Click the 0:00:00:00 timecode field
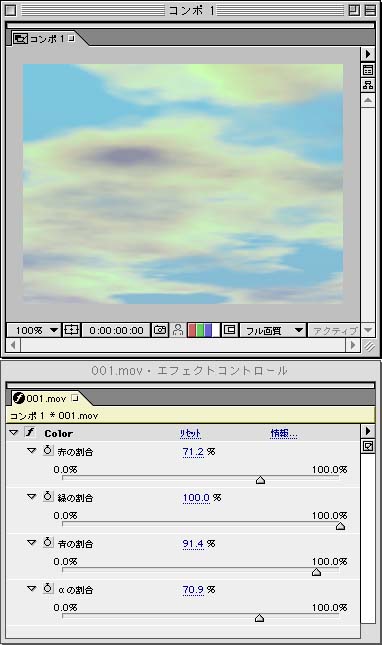 click(116, 330)
